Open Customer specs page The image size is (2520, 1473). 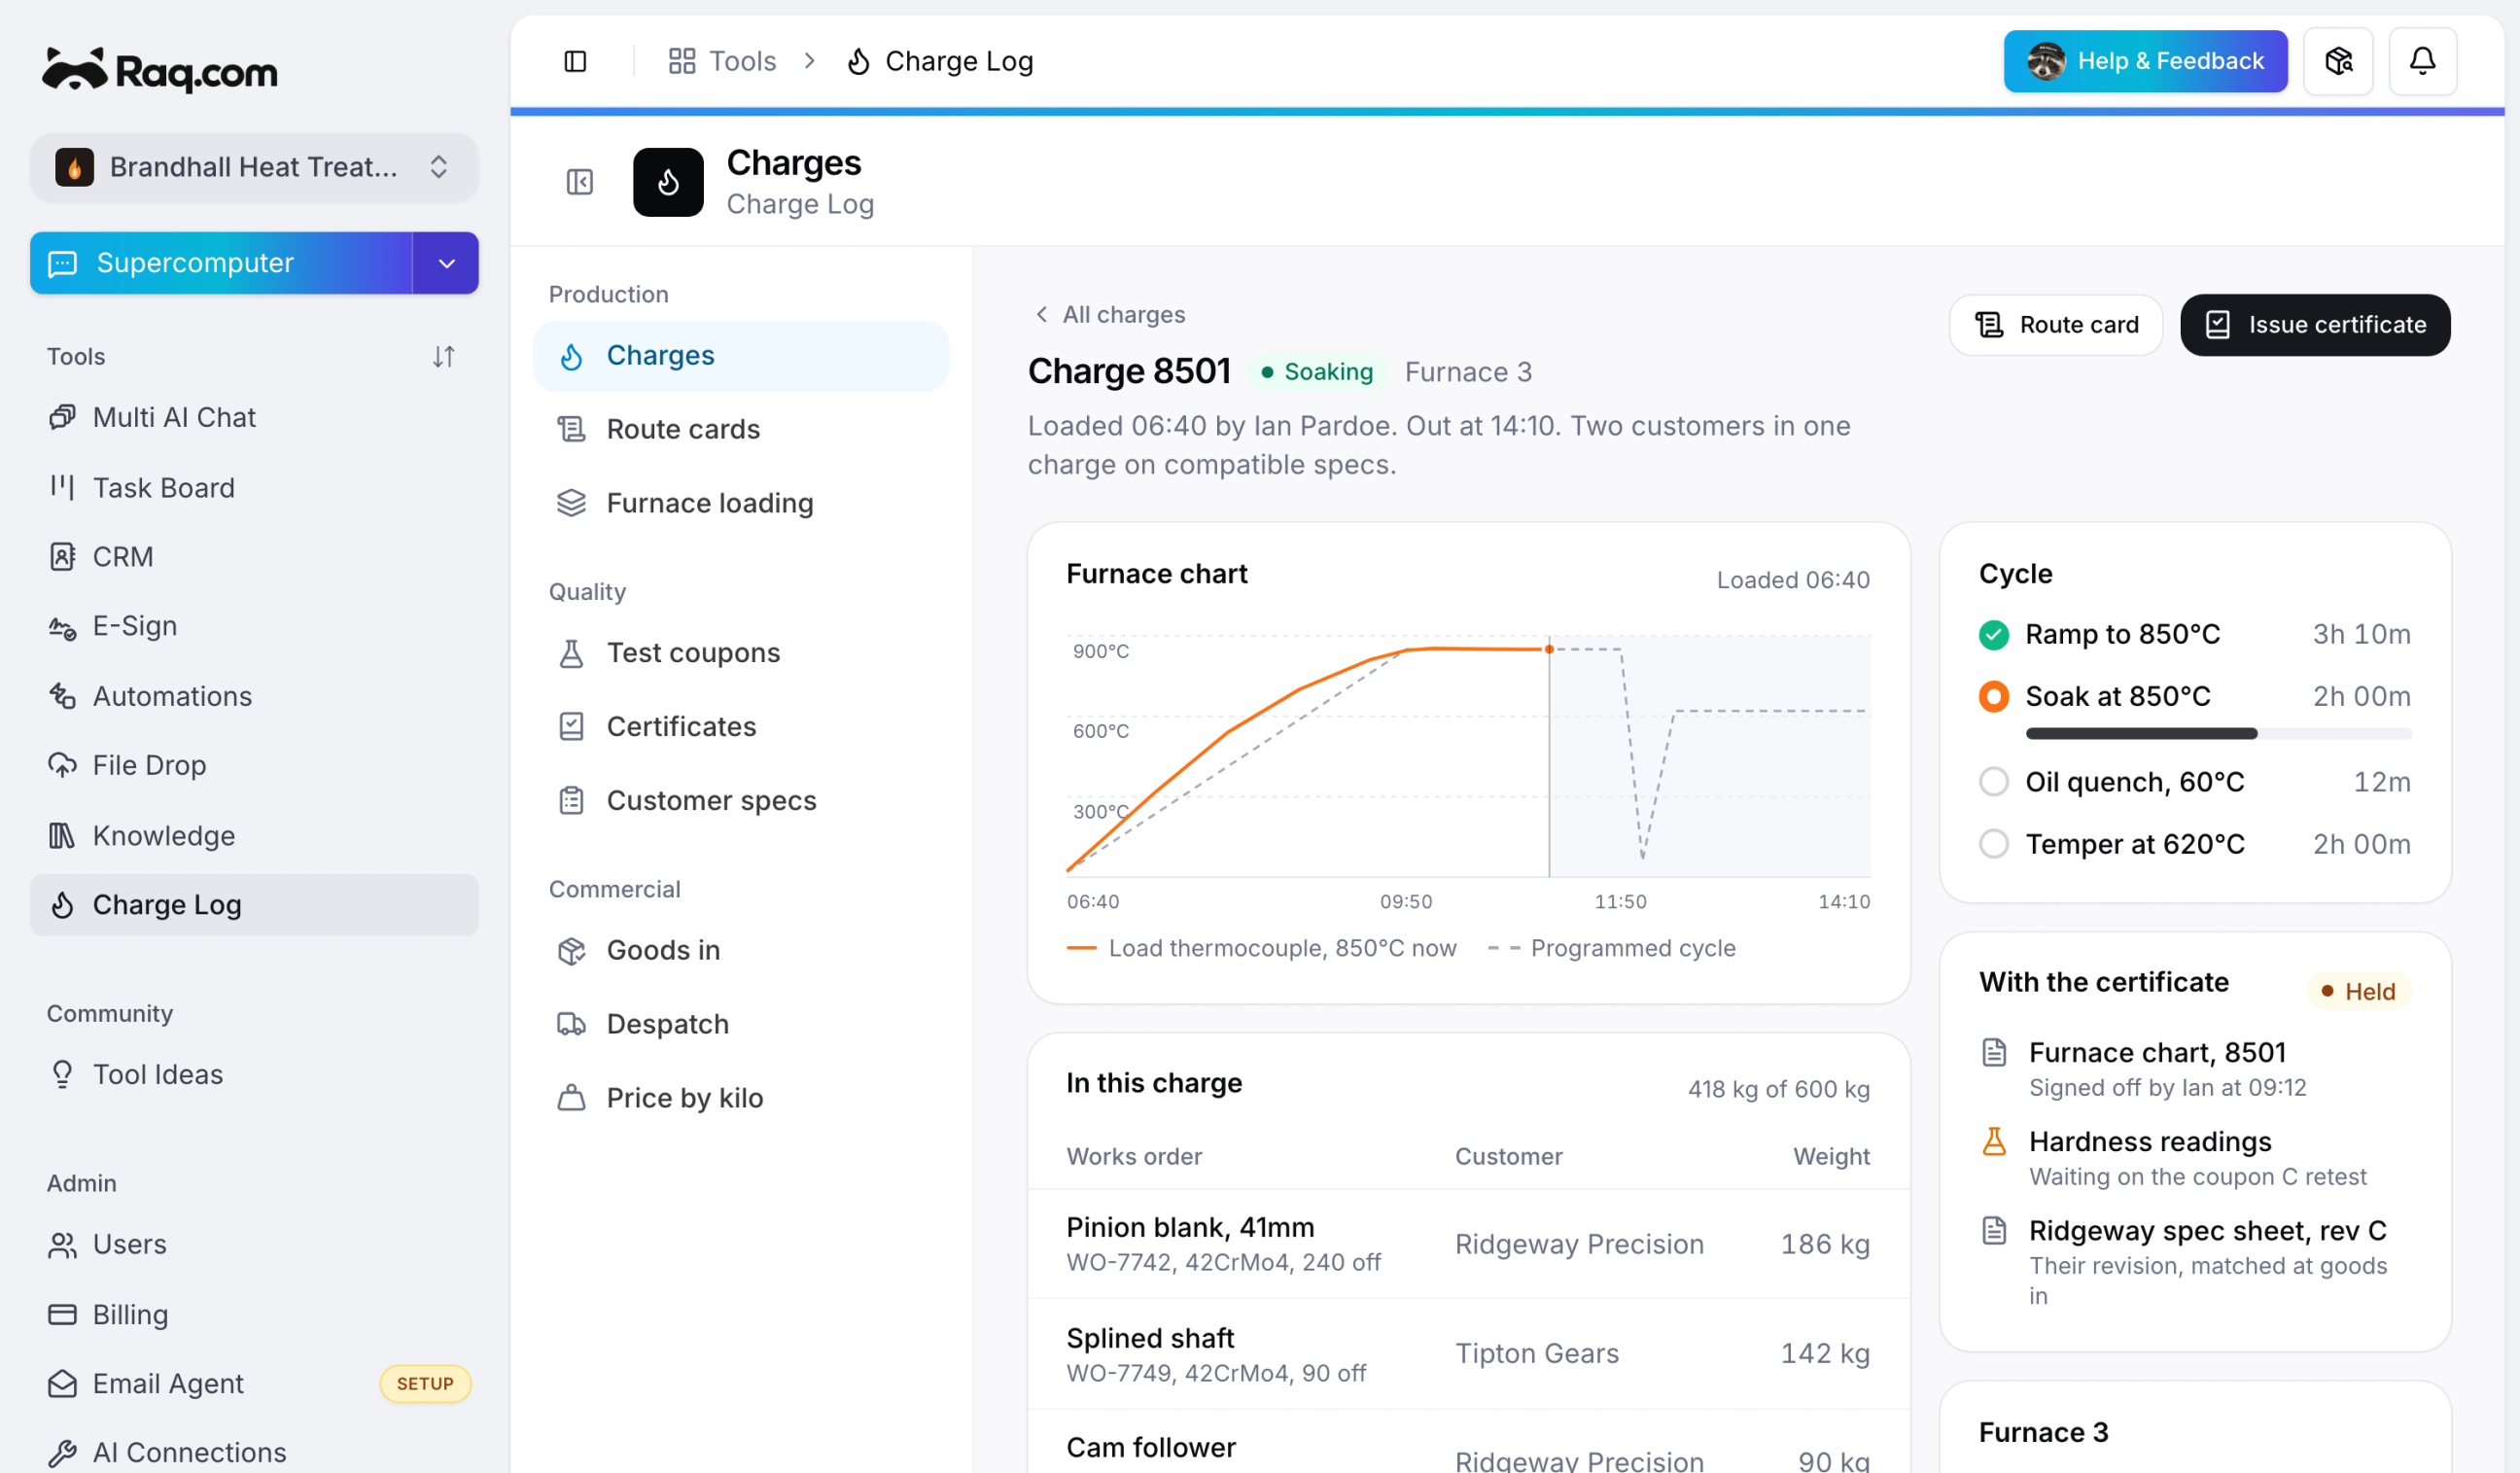click(740, 801)
